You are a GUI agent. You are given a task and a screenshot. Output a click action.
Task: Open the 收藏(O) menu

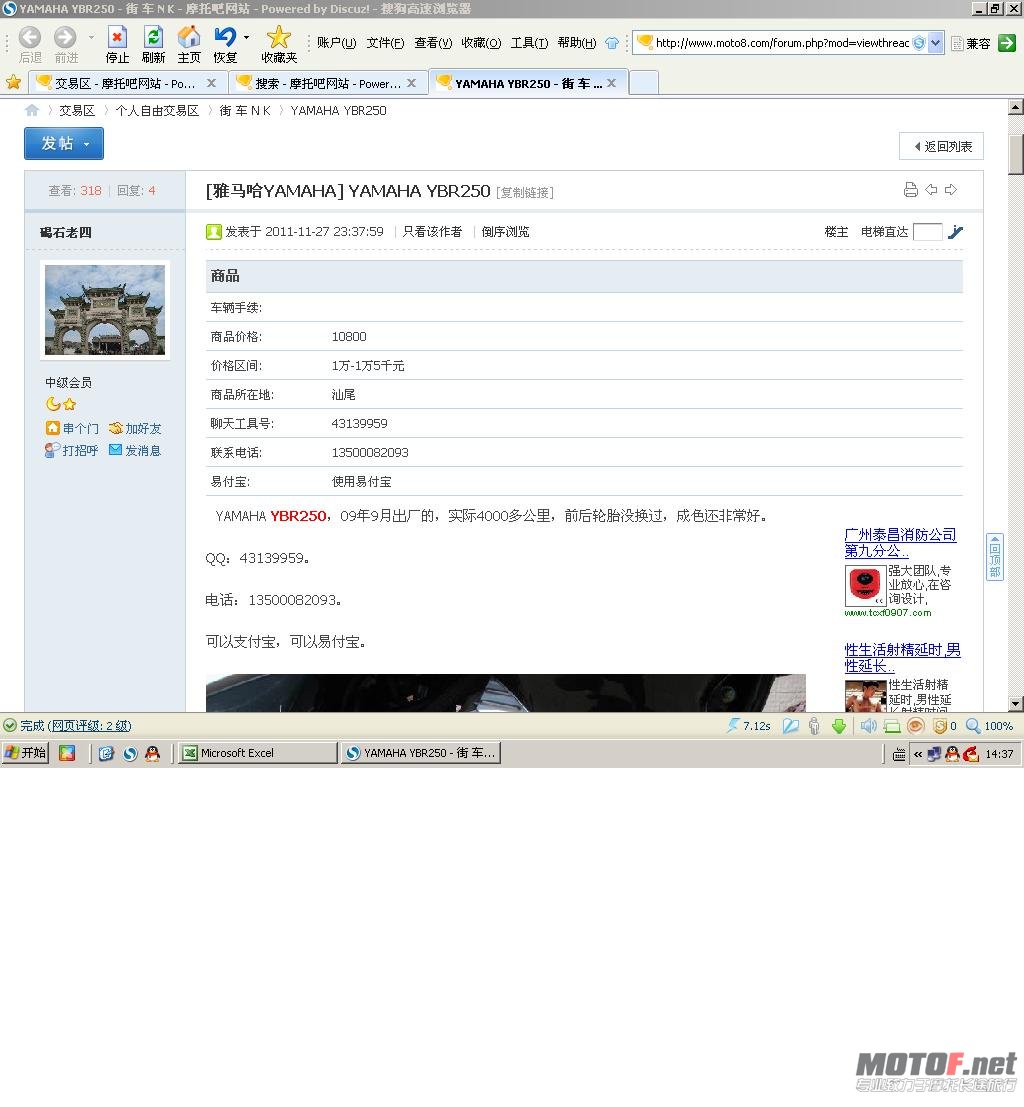481,43
